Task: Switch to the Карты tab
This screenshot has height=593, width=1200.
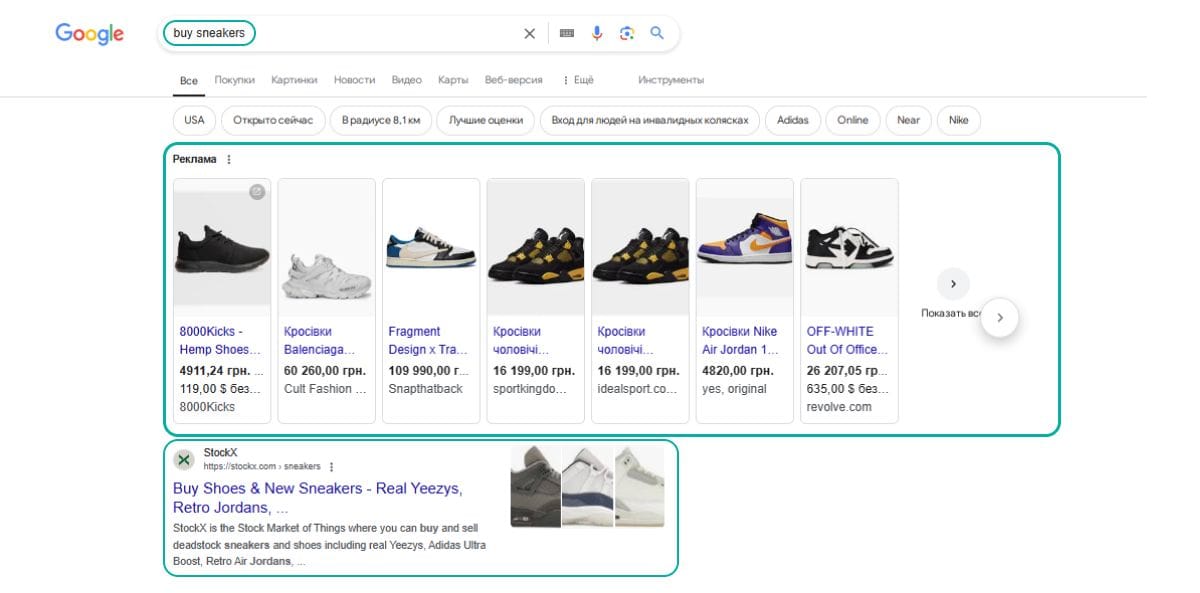Action: [x=453, y=80]
